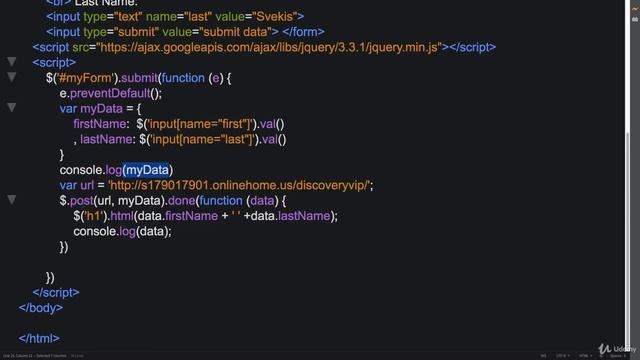
Task: Click the preventDefault method call
Action: coord(110,93)
